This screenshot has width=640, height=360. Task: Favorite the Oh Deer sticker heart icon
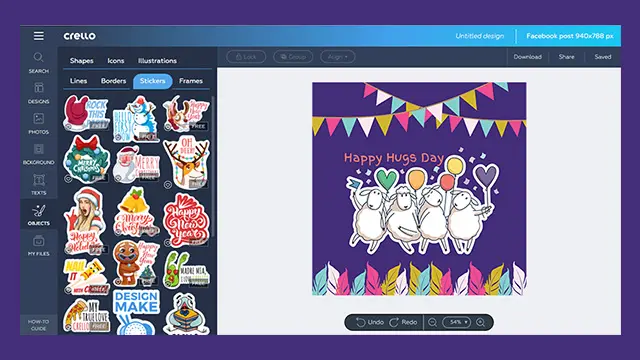click(167, 185)
